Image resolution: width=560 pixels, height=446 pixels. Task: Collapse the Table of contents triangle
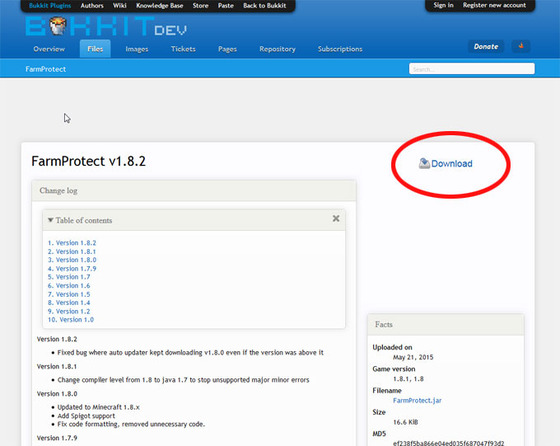coord(51,220)
